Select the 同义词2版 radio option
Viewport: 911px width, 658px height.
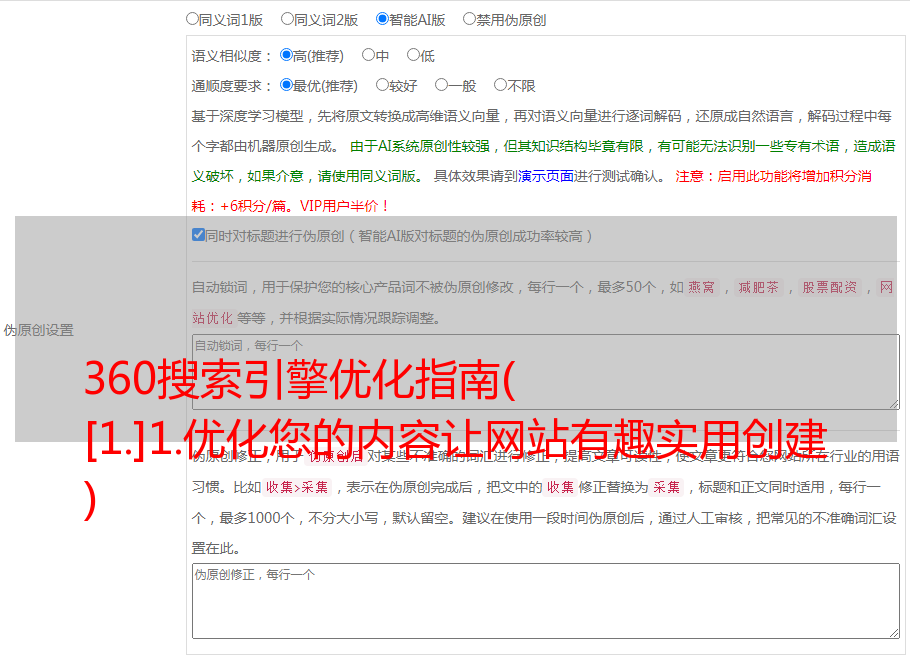pyautogui.click(x=287, y=19)
